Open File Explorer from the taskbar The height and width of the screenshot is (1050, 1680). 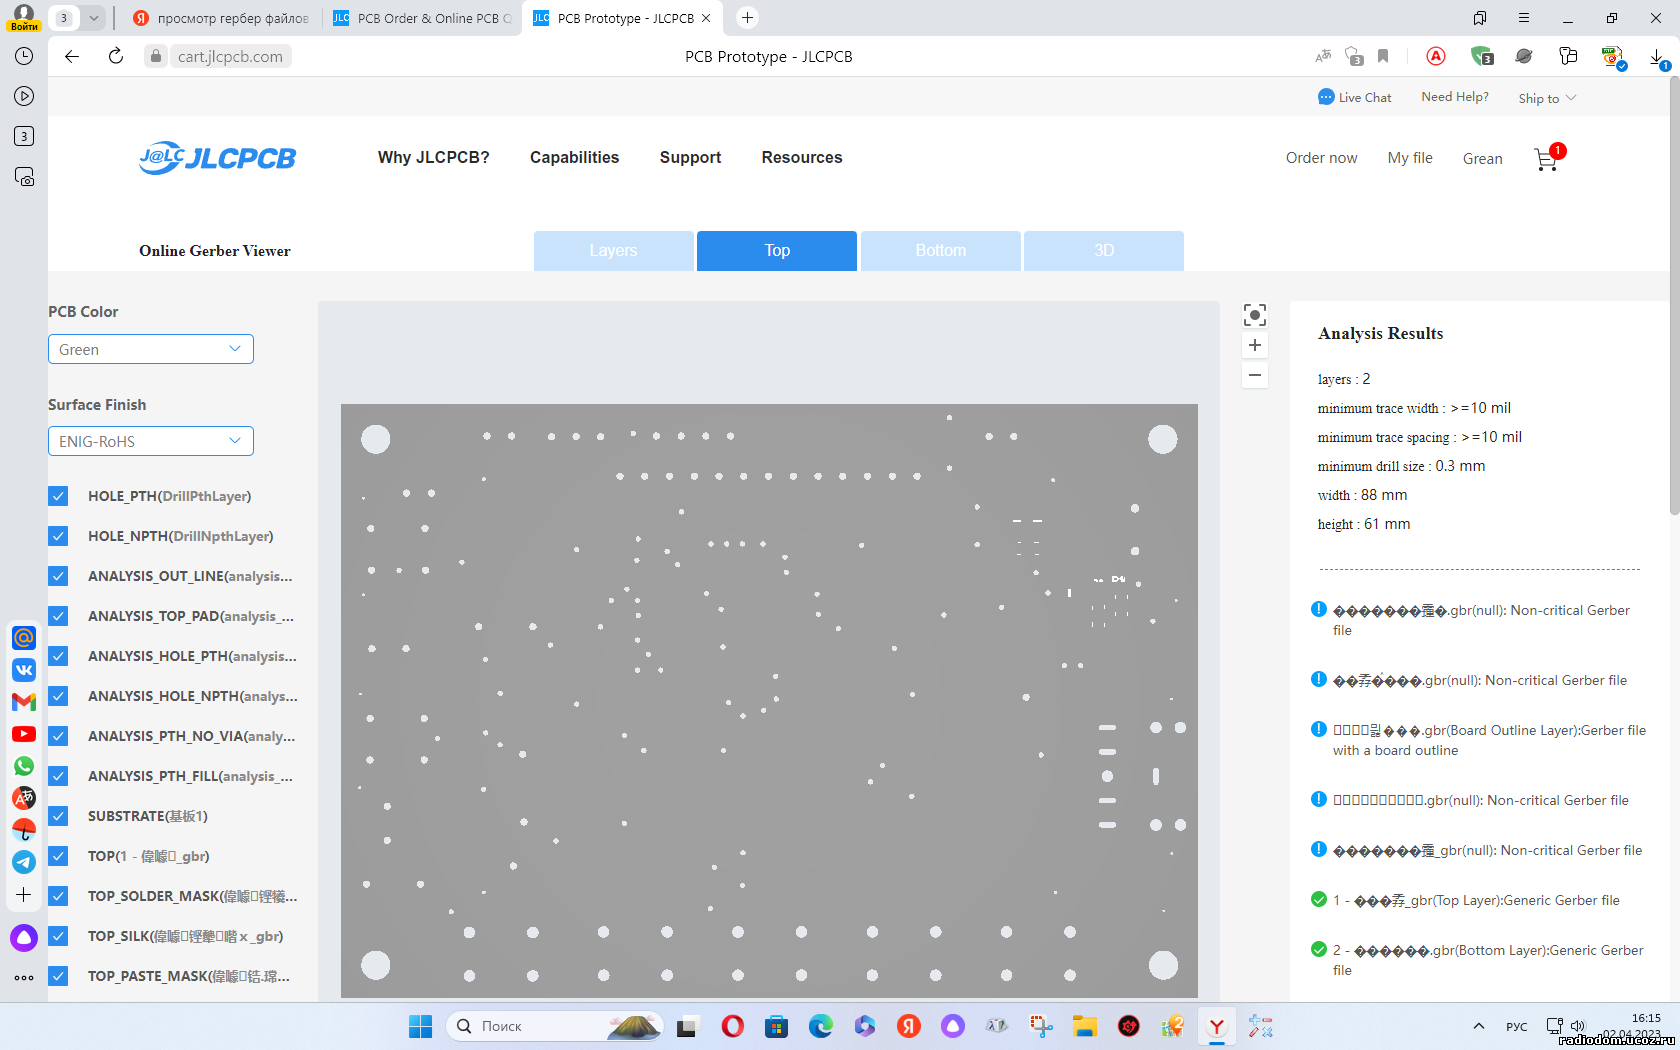1085,1026
